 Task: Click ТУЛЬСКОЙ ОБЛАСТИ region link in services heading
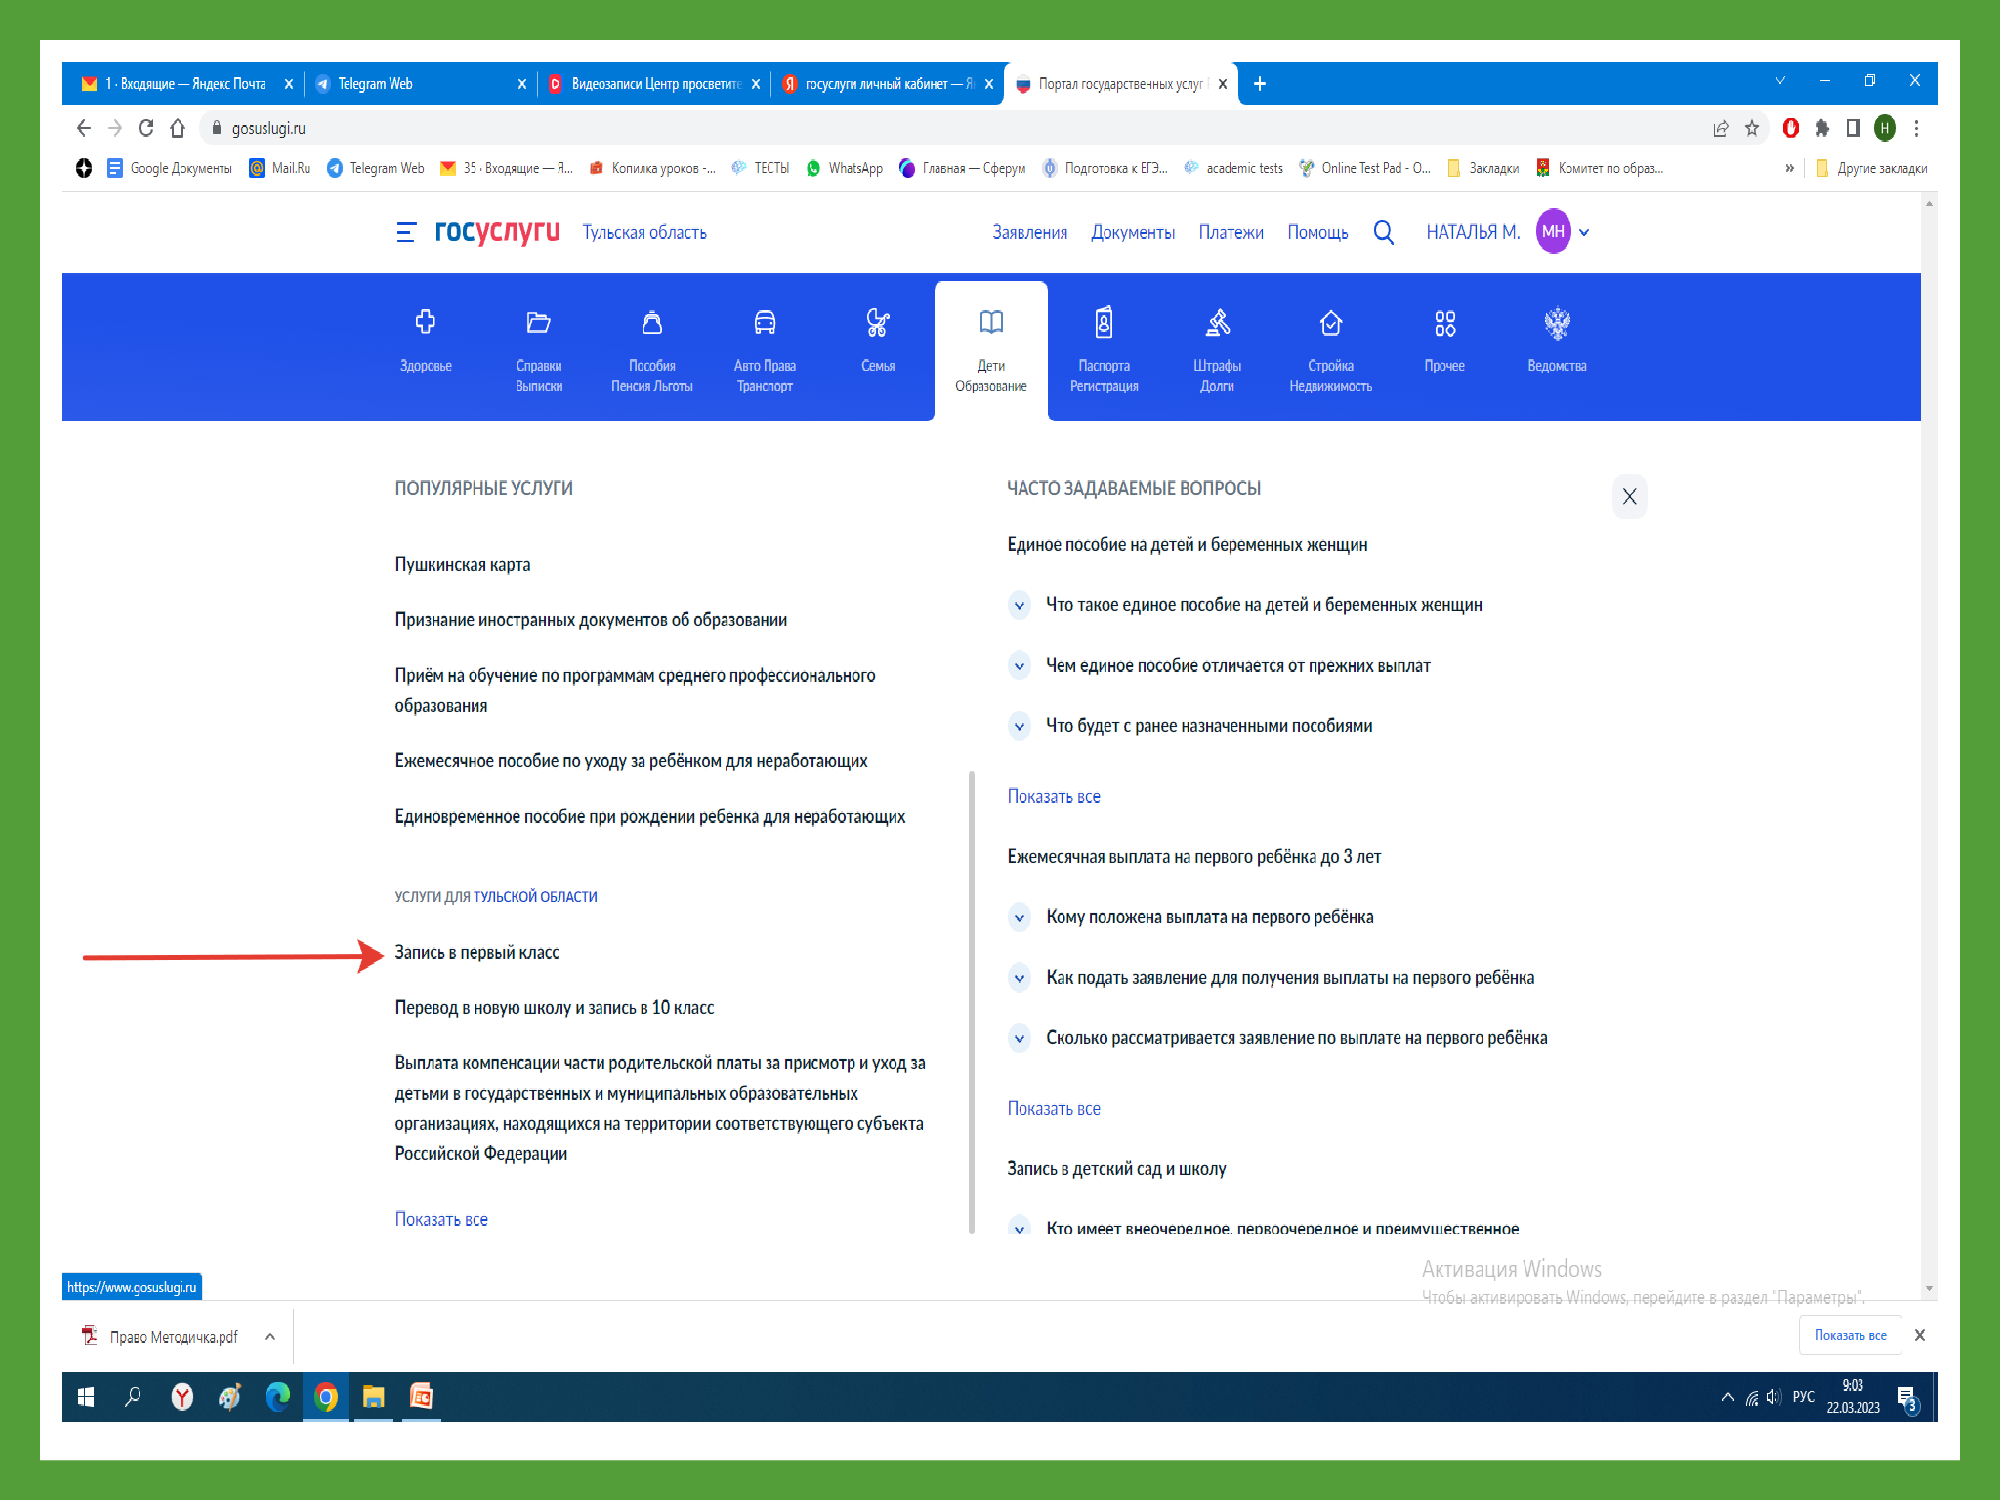tap(535, 896)
